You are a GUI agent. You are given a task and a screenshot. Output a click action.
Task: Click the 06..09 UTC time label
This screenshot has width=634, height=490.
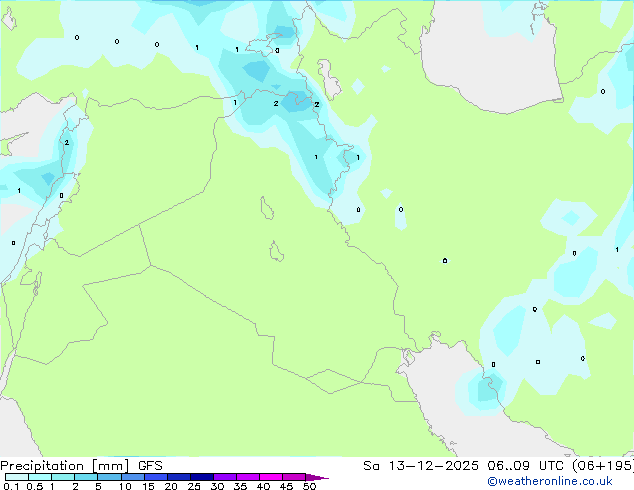tap(525, 466)
